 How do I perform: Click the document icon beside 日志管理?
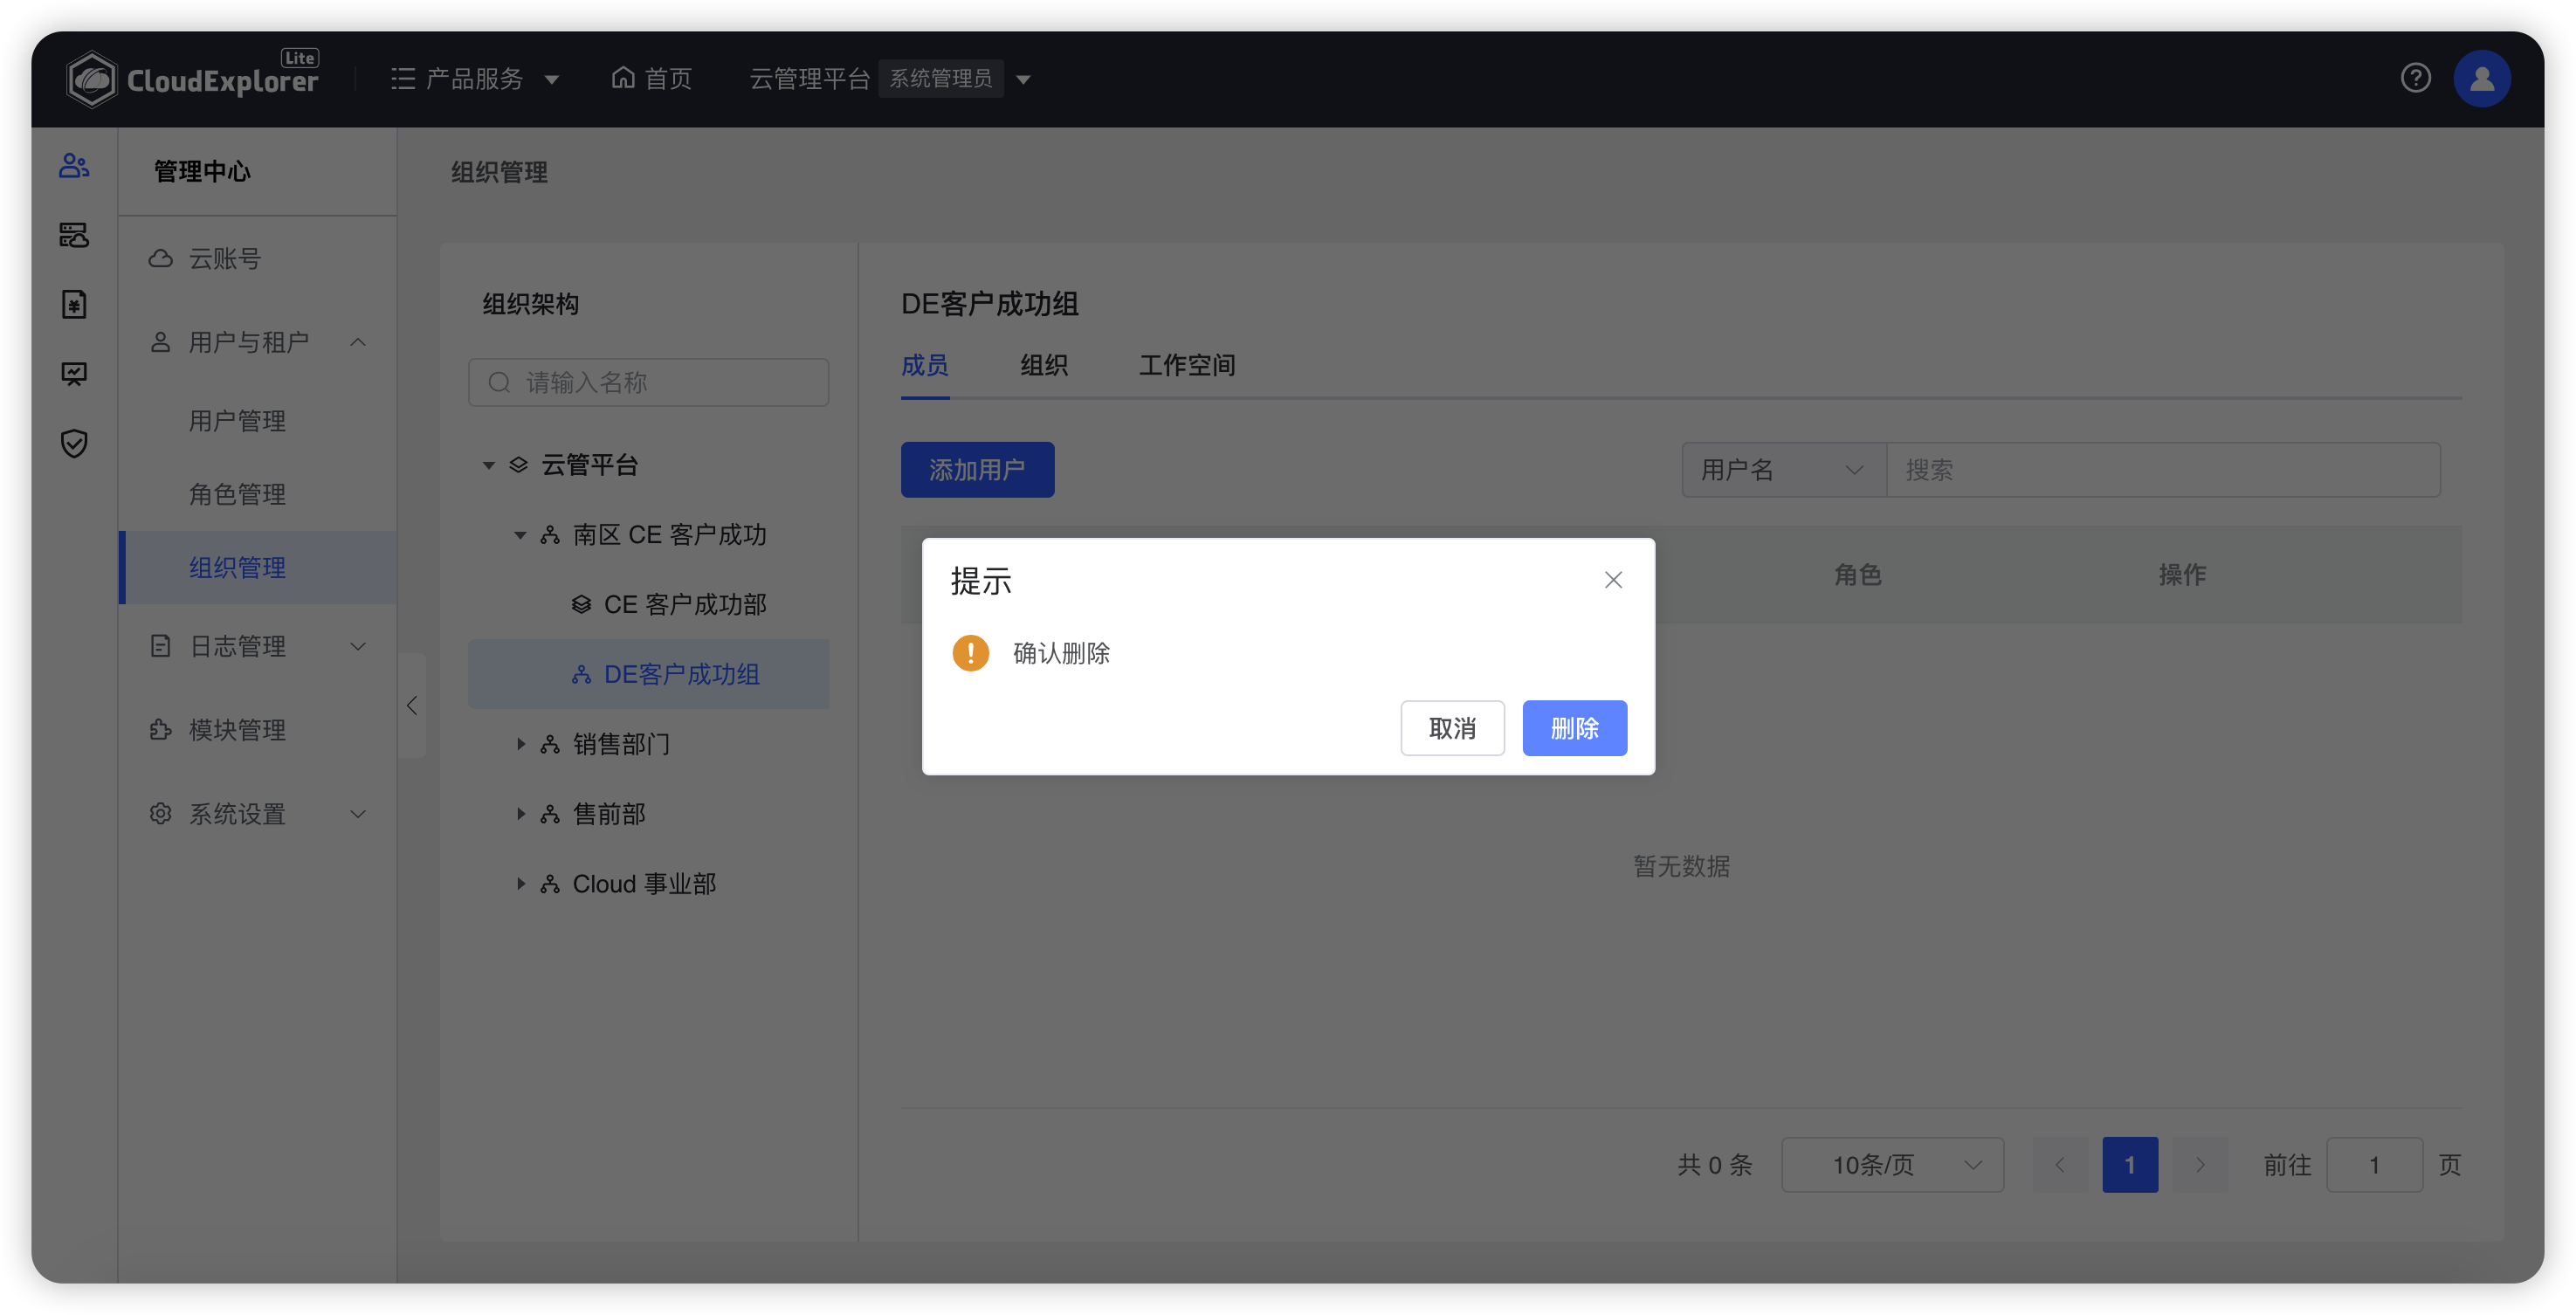(x=160, y=645)
